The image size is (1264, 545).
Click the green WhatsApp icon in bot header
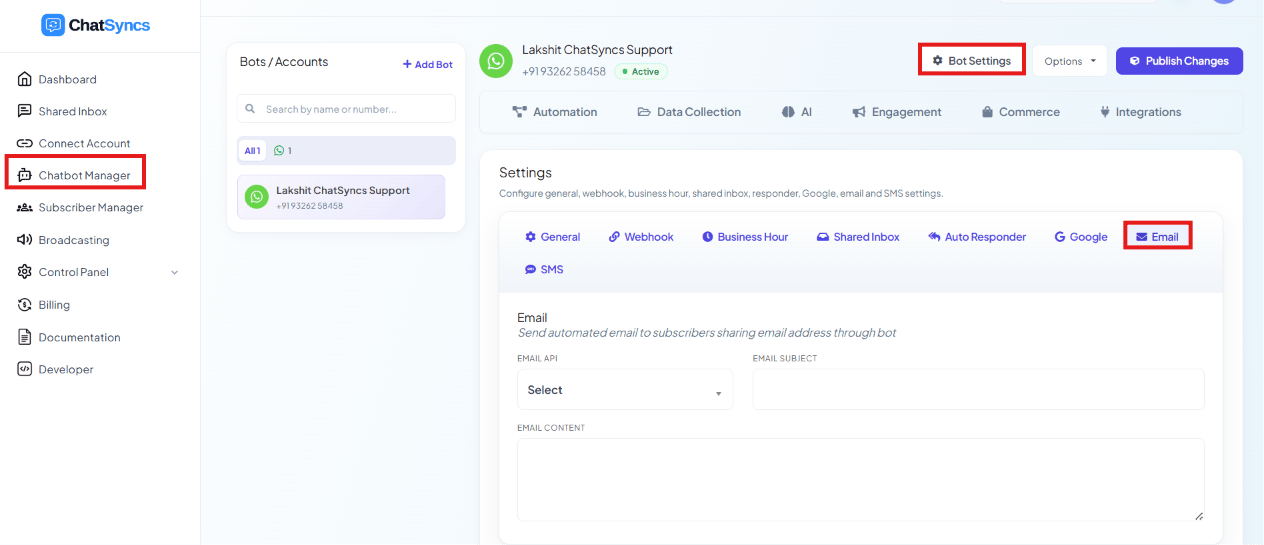coord(496,60)
